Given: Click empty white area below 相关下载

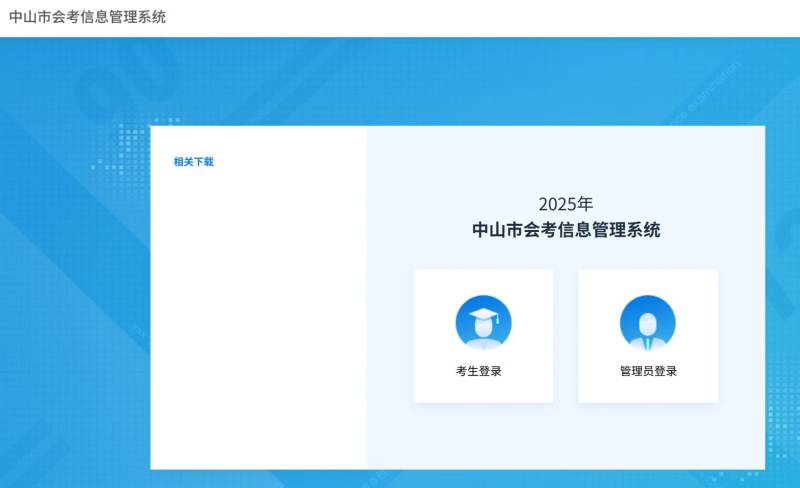Looking at the screenshot, I should 258,320.
